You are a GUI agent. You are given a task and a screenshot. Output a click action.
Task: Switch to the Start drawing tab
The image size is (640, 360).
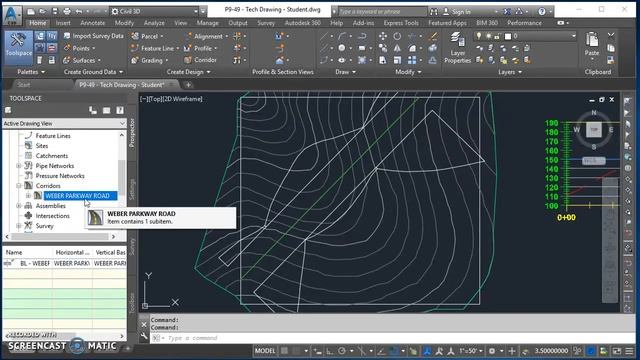point(24,85)
